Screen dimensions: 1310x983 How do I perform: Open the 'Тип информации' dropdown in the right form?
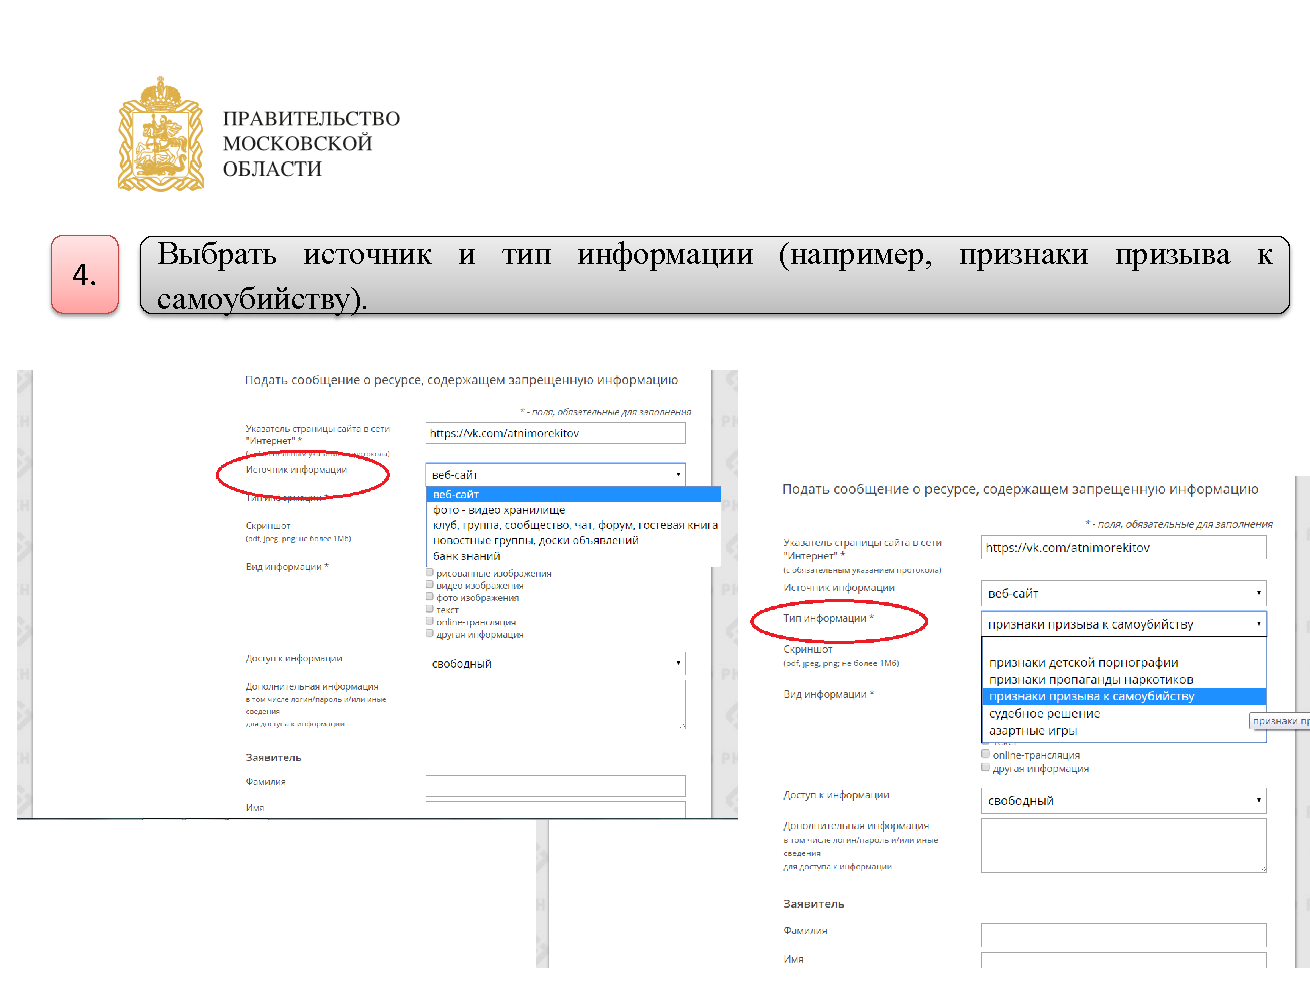(1123, 624)
